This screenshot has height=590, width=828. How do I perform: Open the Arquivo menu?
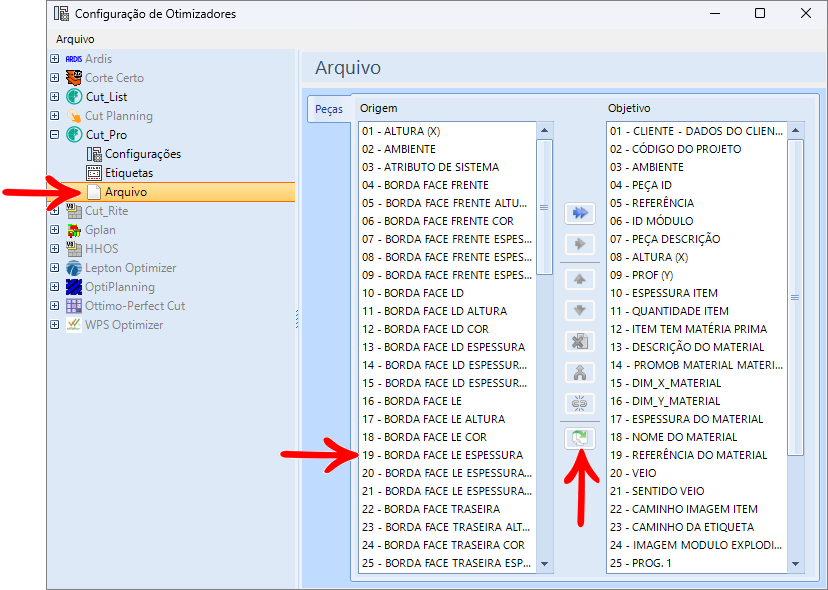coord(75,39)
